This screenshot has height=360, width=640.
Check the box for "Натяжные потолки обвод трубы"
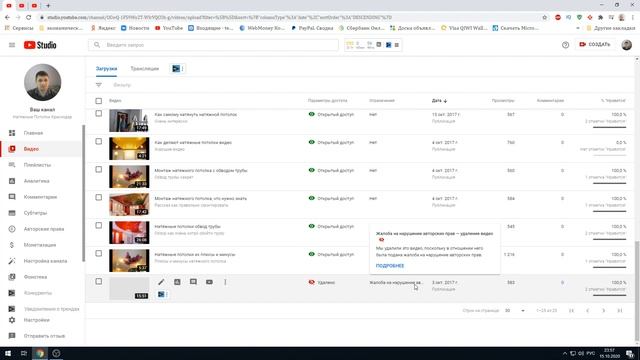(x=99, y=225)
